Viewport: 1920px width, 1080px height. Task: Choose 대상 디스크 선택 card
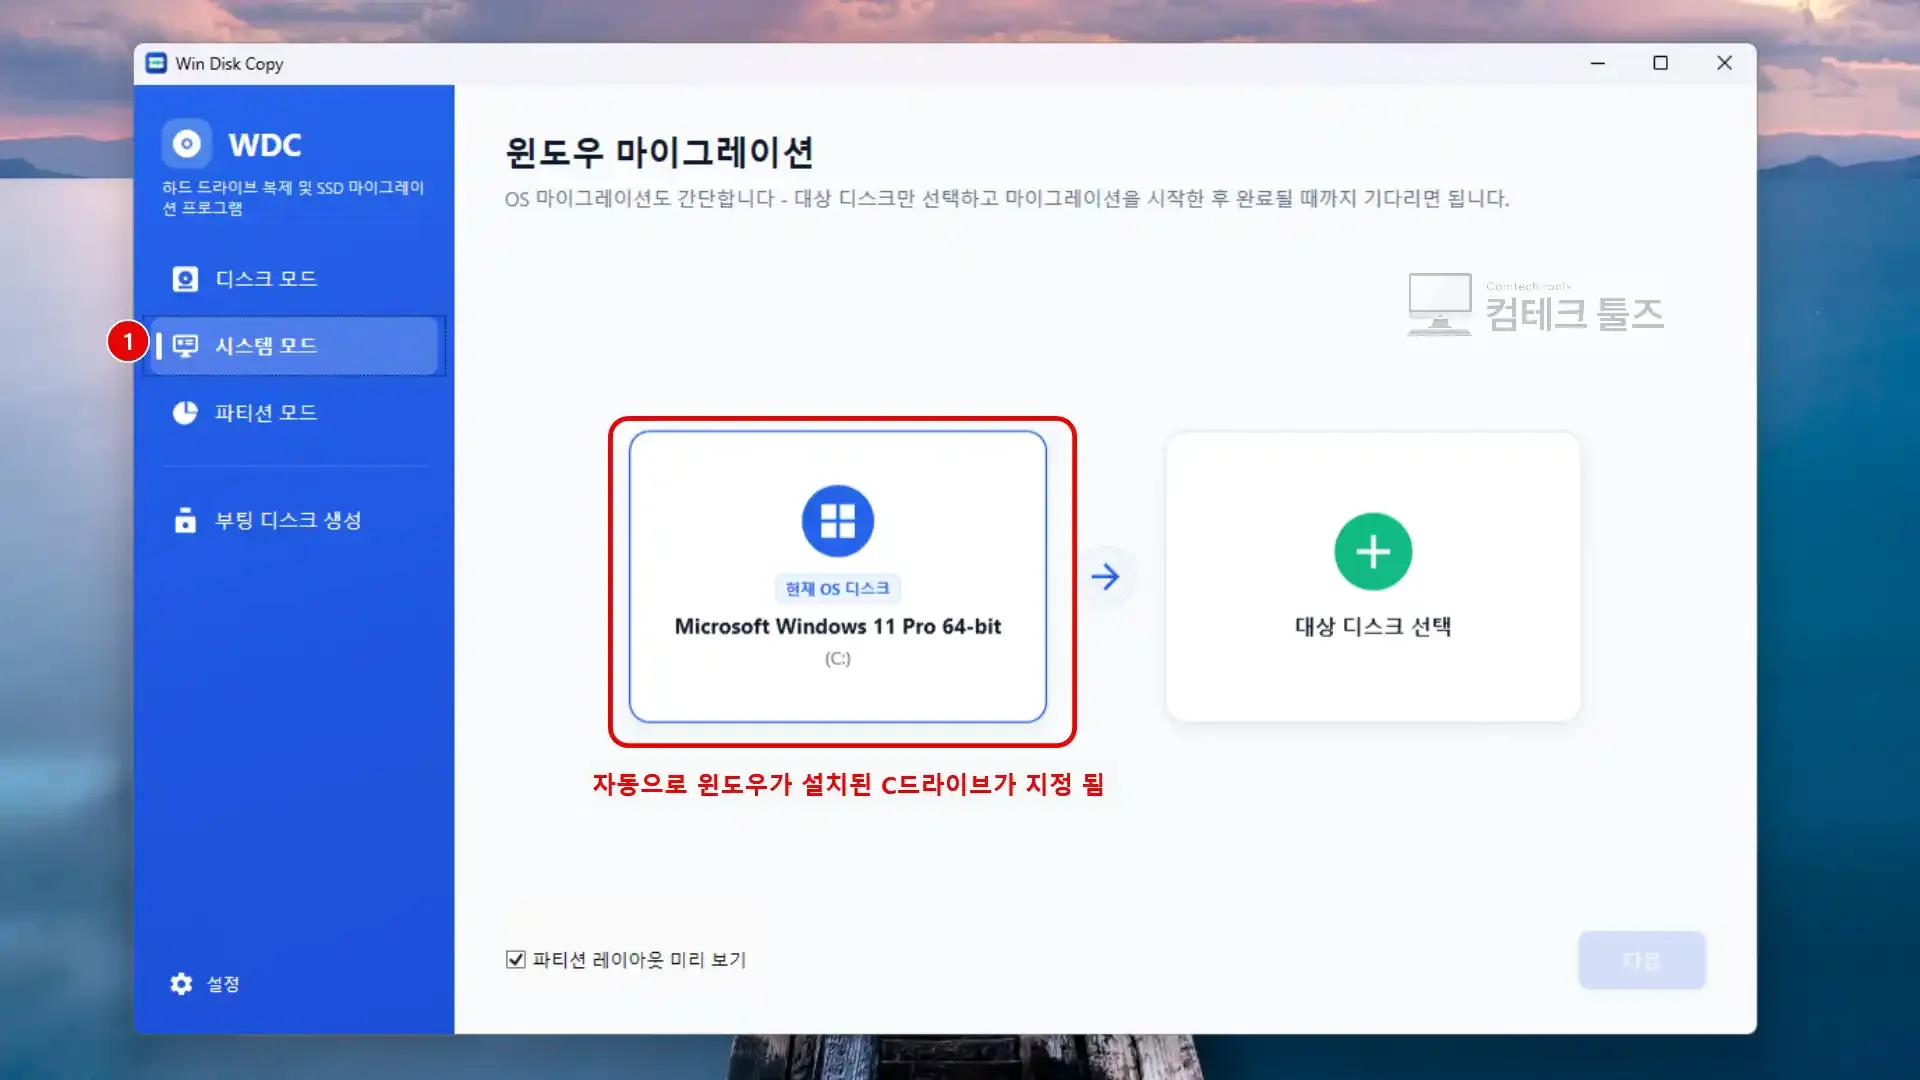click(1373, 577)
